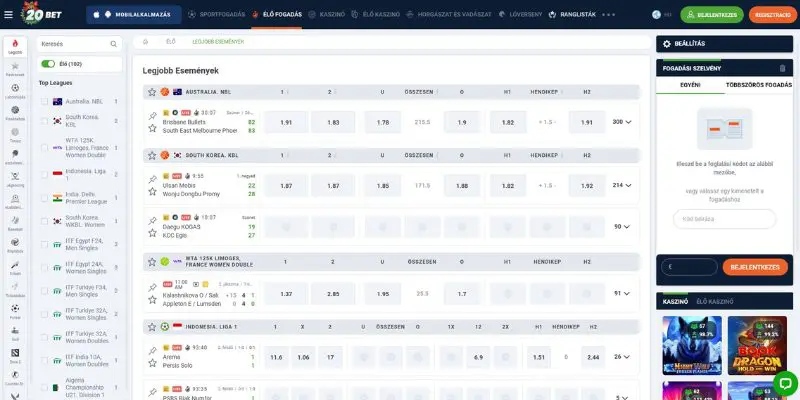Viewport: 800px width, 400px height.
Task: Clear betting slip with trash icon
Action: 783,68
